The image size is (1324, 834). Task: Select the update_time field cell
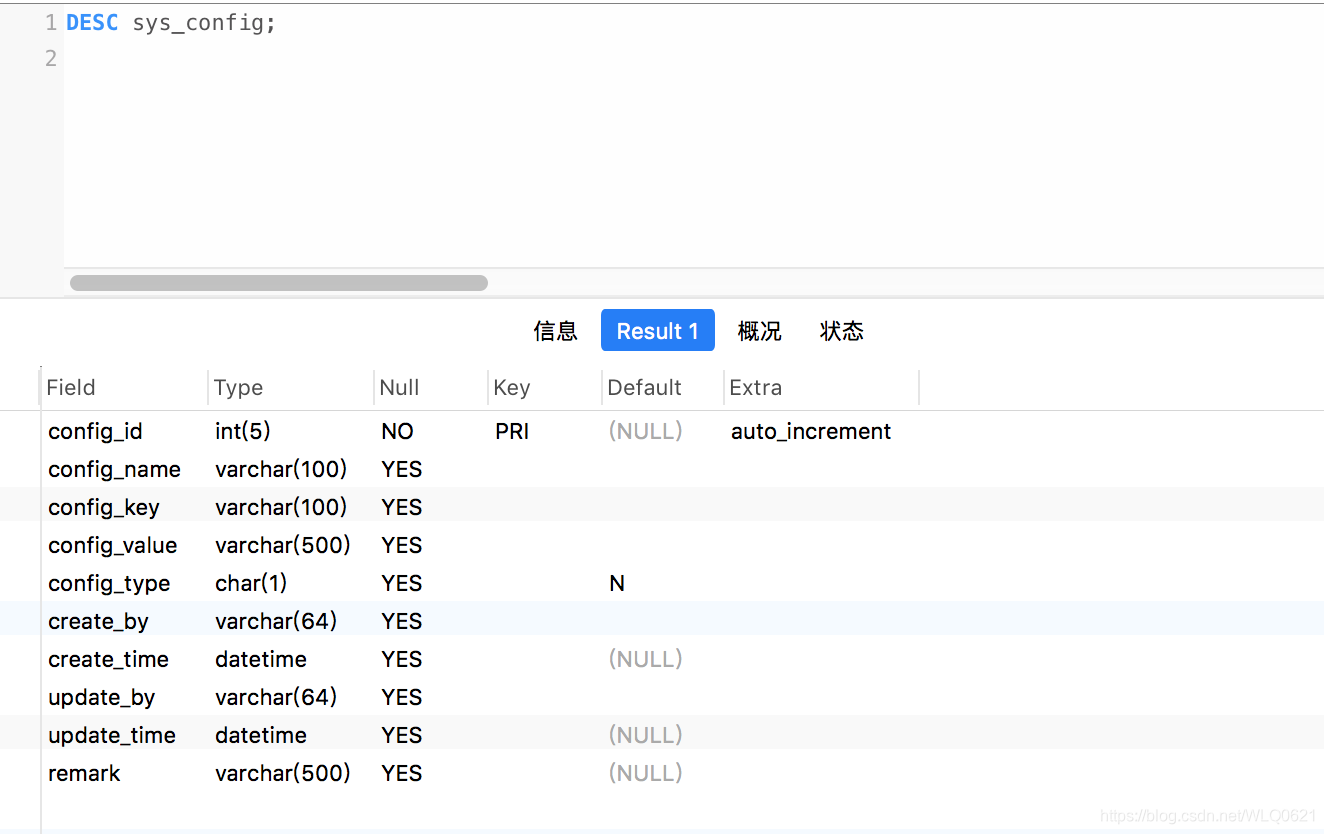[112, 735]
